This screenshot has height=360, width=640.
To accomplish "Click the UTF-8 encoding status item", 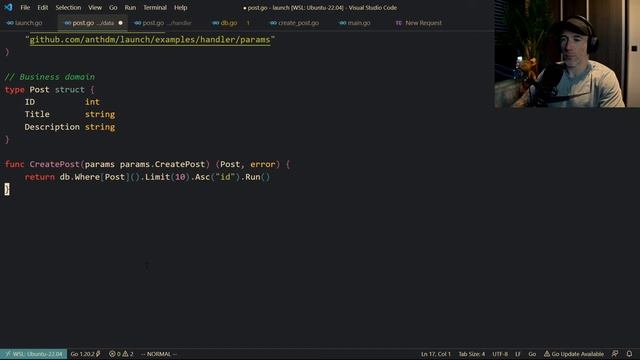I will pyautogui.click(x=500, y=354).
